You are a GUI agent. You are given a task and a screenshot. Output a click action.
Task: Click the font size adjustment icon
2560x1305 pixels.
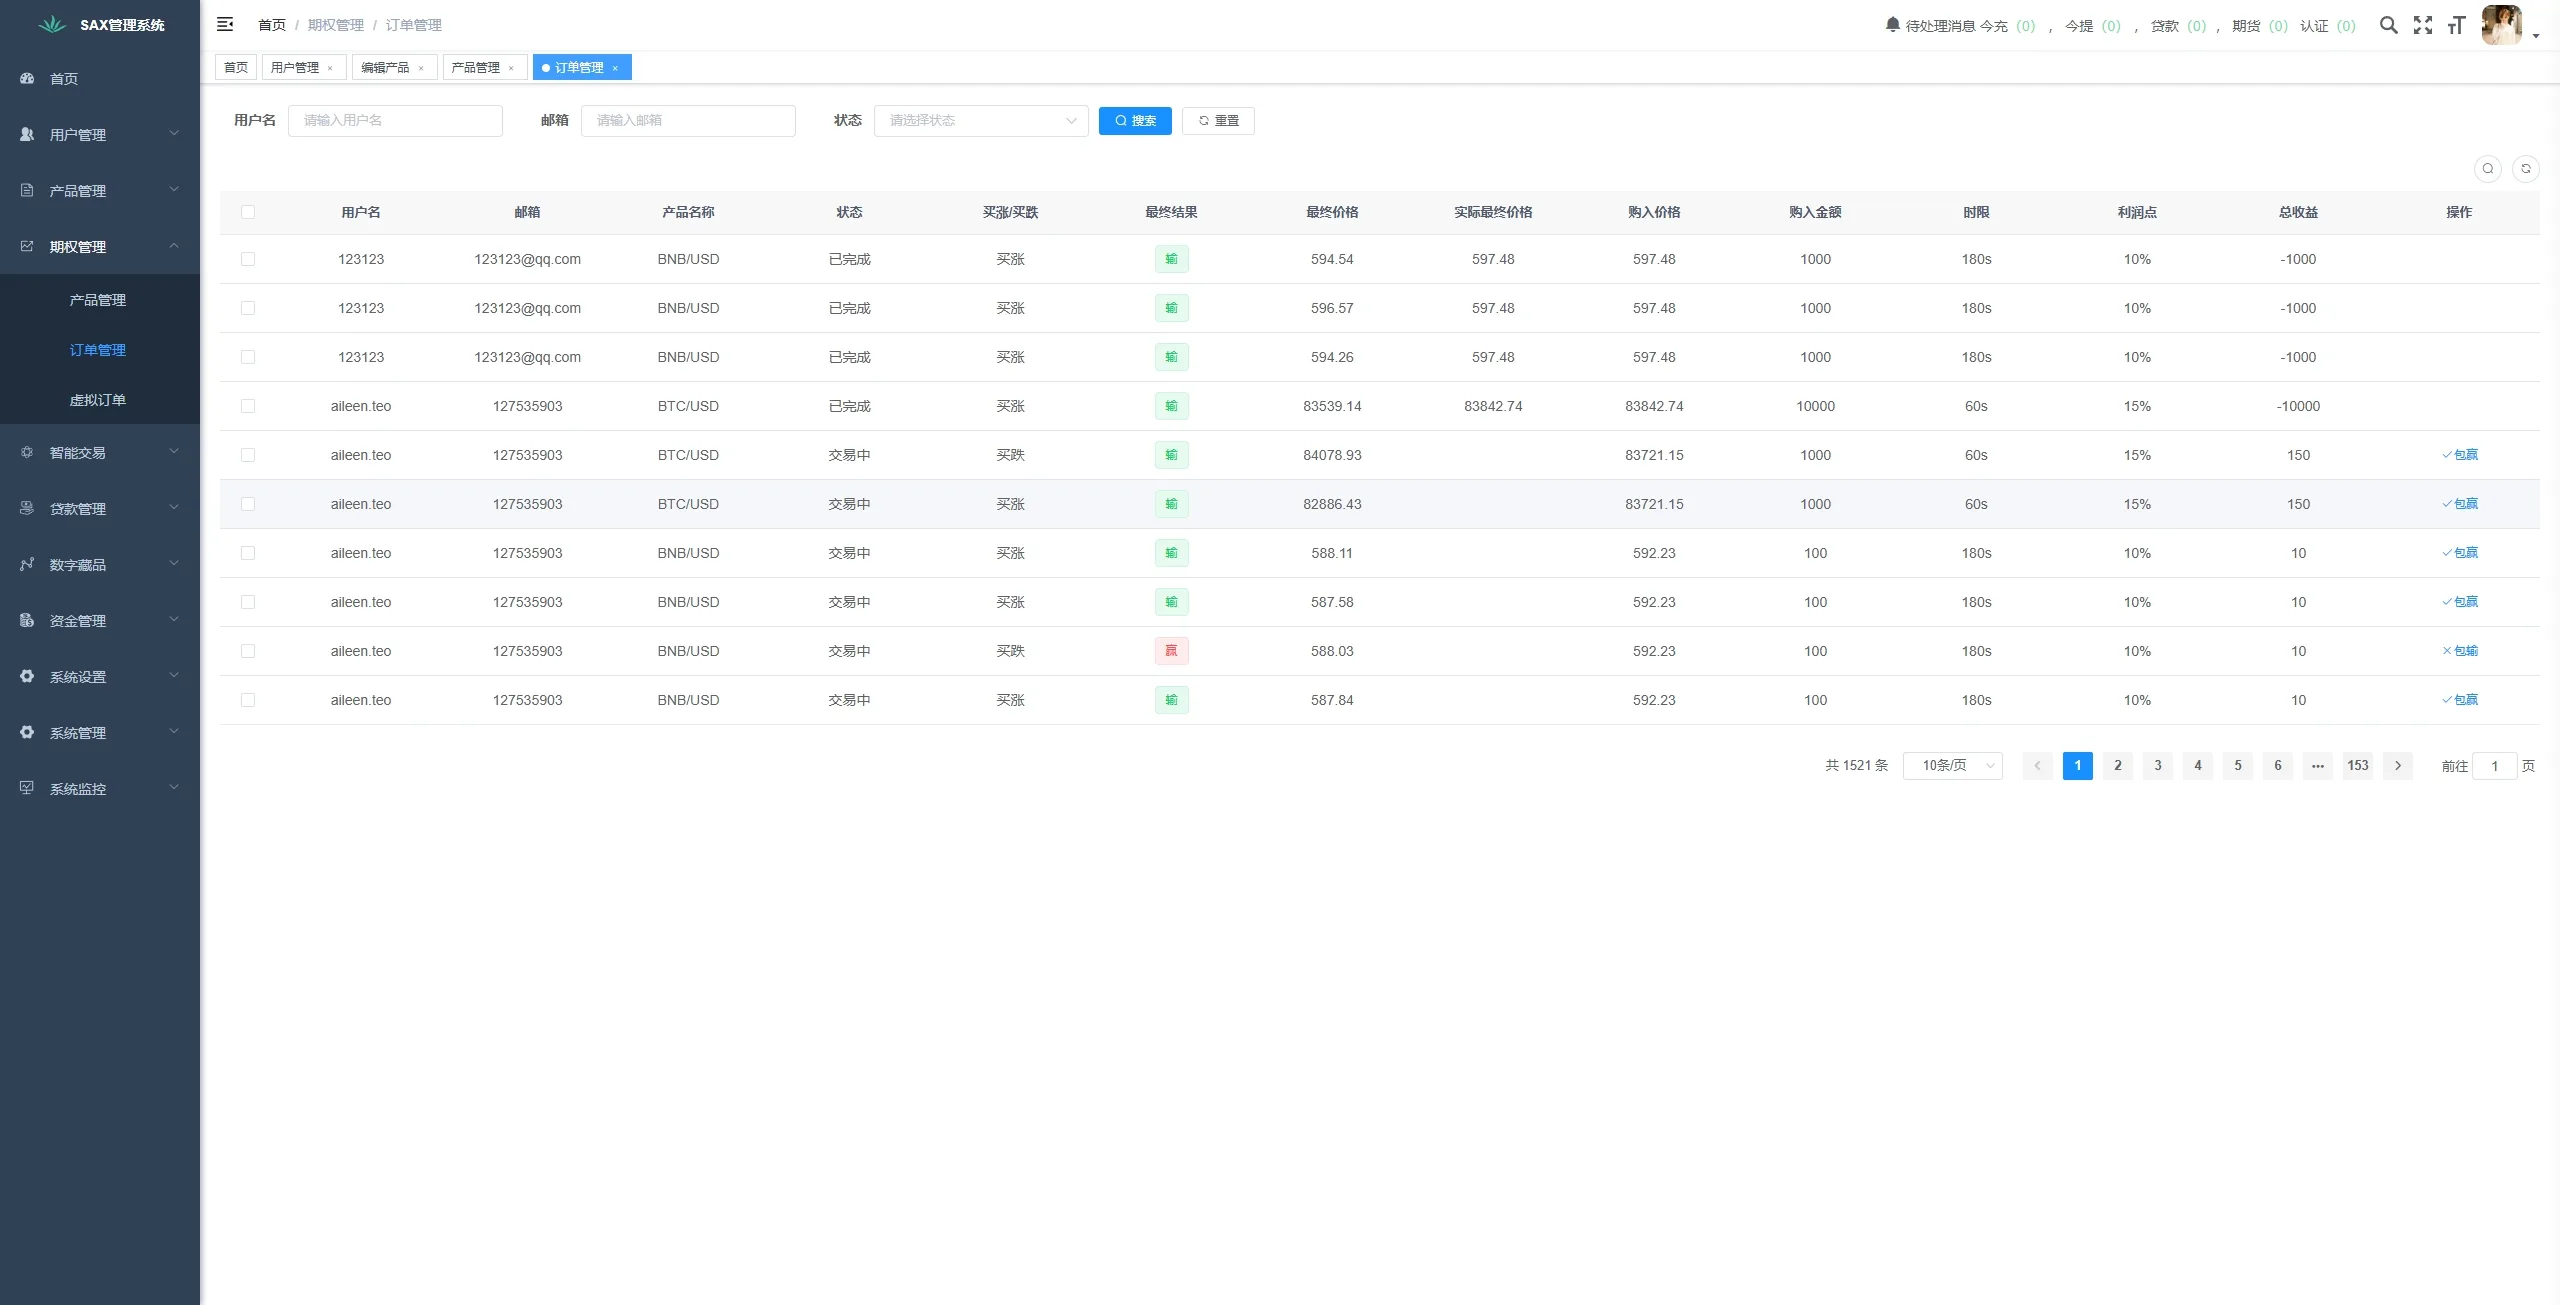[2457, 25]
